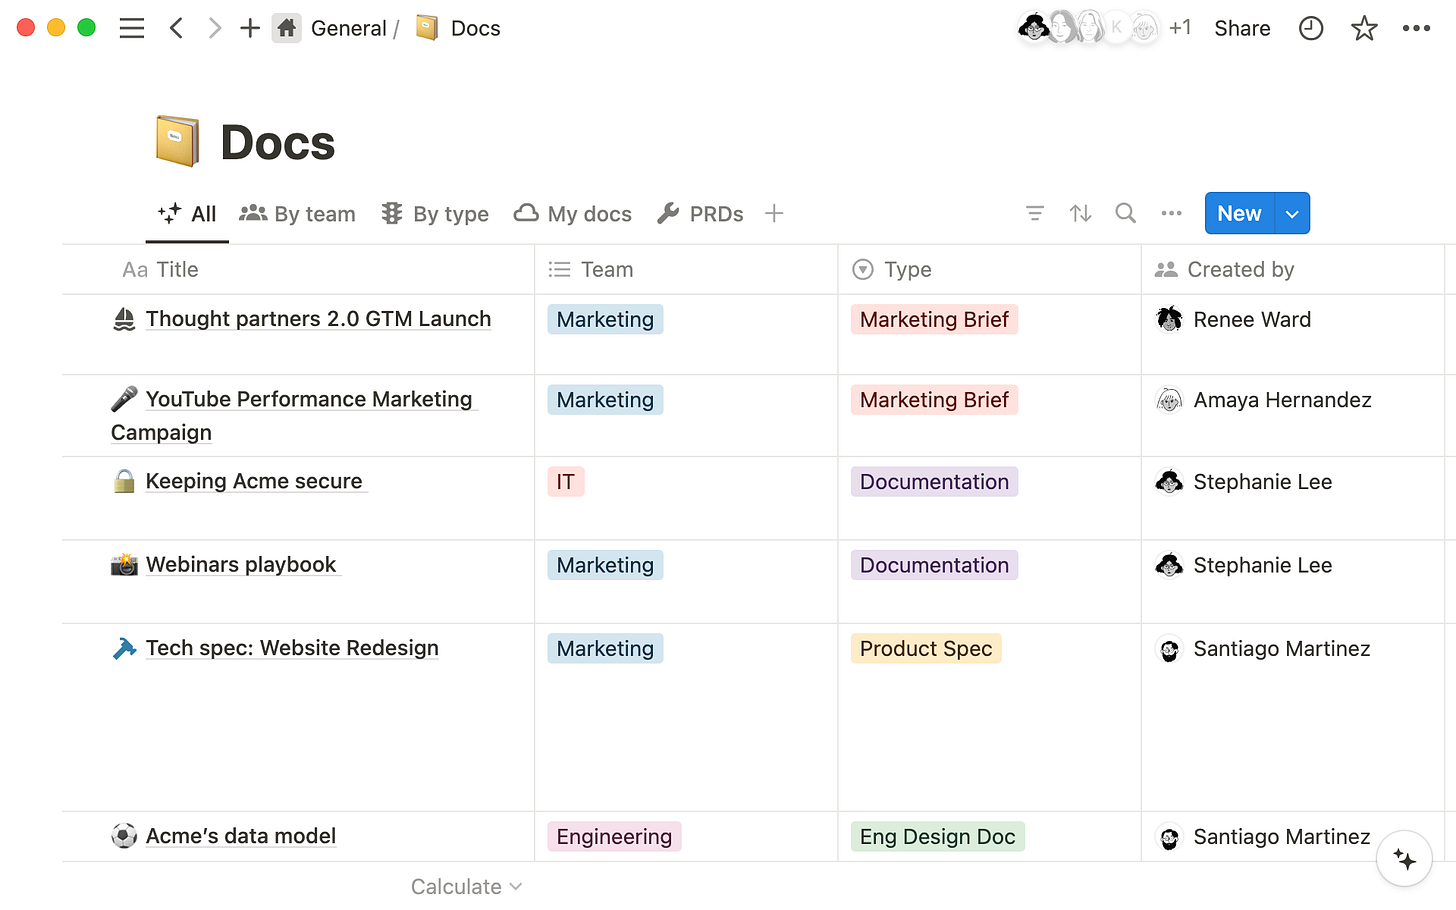This screenshot has height=910, width=1456.
Task: Click the New button to create a doc
Action: [x=1239, y=213]
